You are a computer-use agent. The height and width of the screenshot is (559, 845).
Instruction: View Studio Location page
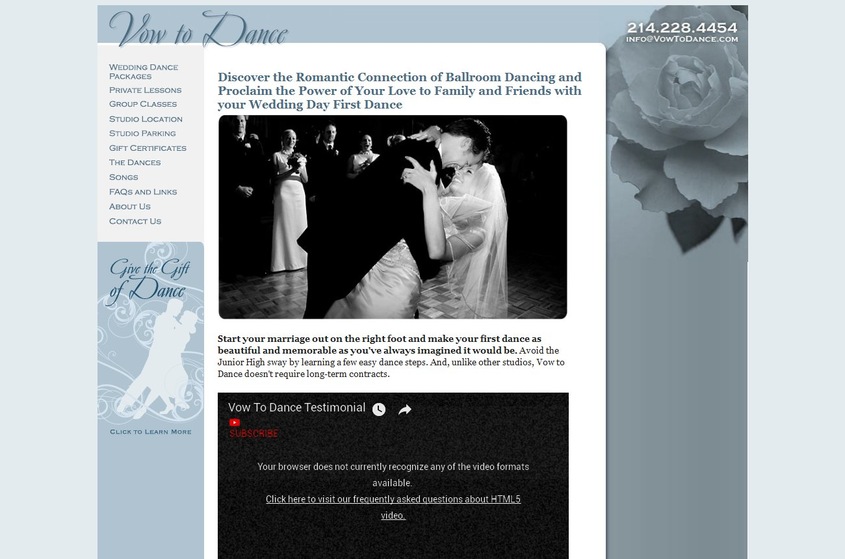click(146, 119)
